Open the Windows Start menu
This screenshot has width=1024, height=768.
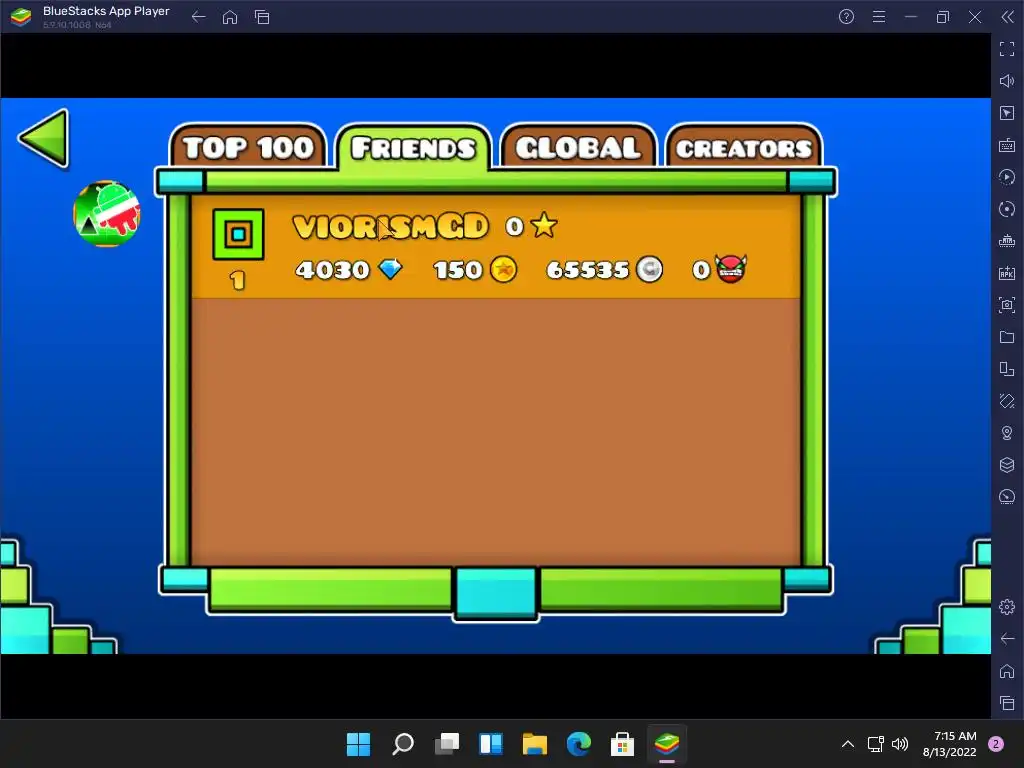pyautogui.click(x=359, y=744)
